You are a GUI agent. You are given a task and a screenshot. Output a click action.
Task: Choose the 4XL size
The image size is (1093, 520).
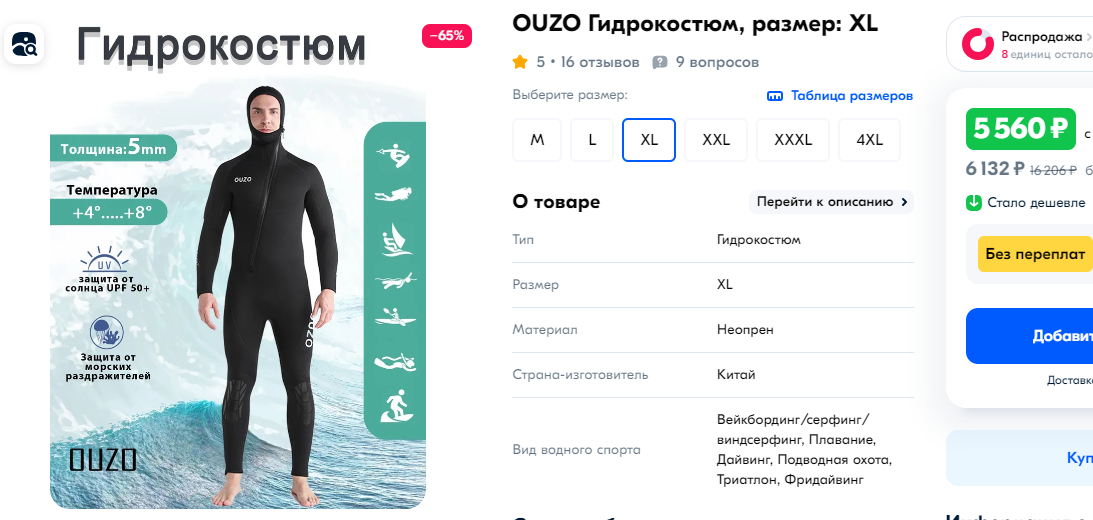point(869,140)
